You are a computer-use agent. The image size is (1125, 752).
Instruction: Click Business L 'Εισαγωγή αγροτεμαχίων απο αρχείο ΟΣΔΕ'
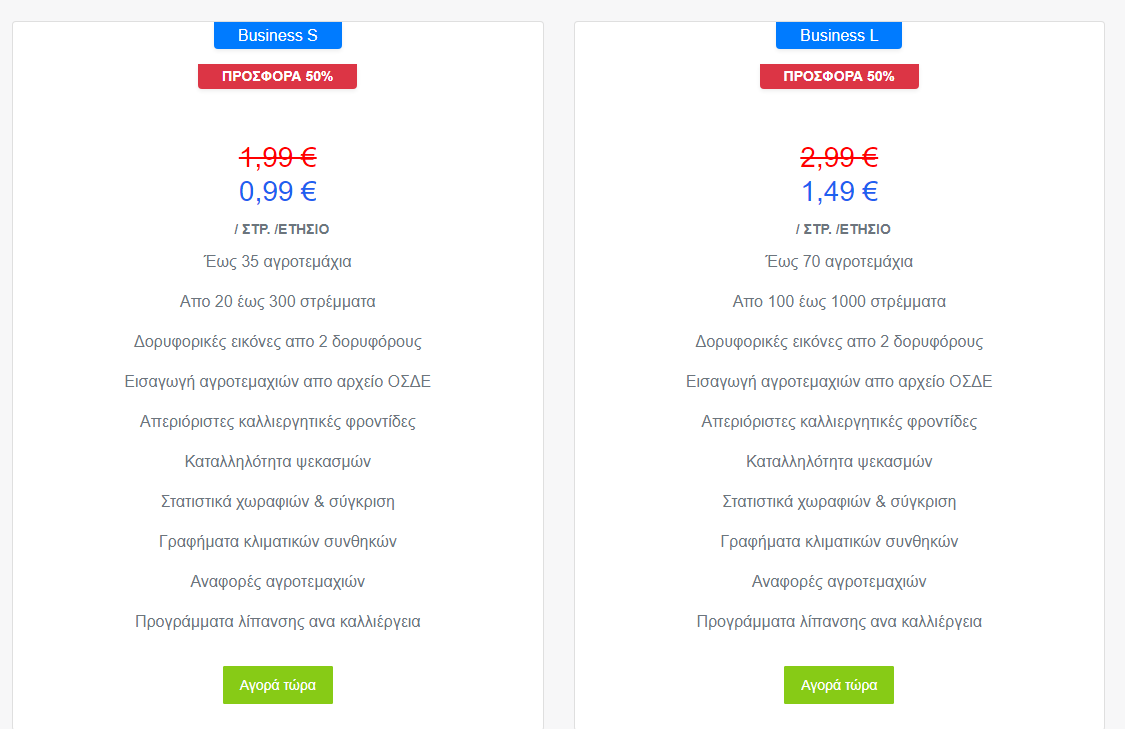click(x=839, y=382)
